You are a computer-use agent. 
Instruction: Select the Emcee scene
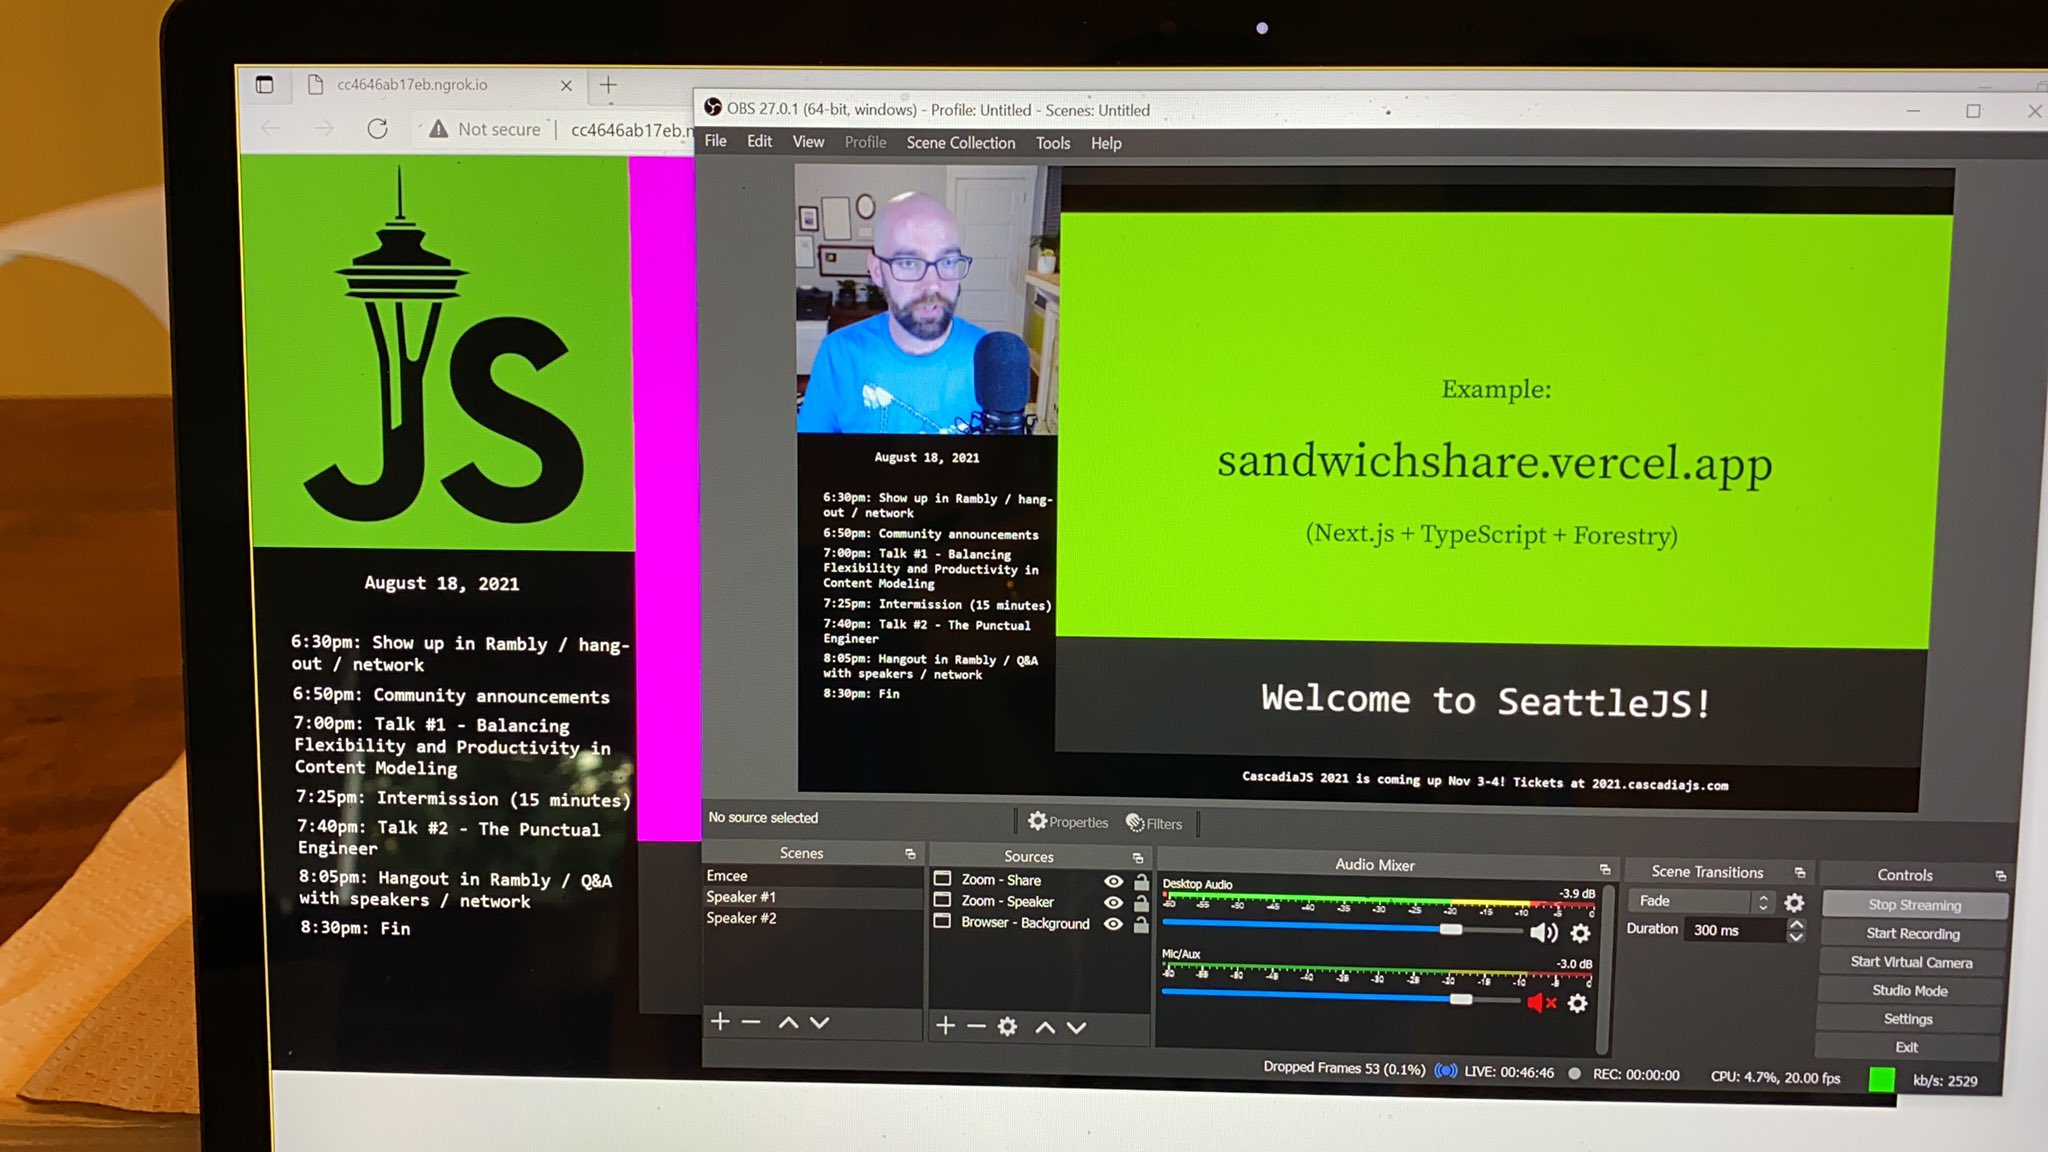click(x=811, y=876)
